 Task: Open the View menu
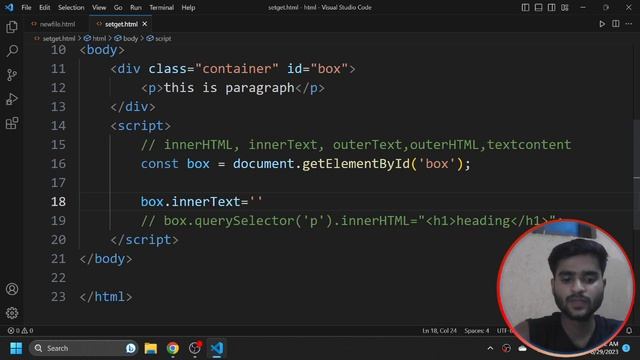pyautogui.click(x=99, y=7)
